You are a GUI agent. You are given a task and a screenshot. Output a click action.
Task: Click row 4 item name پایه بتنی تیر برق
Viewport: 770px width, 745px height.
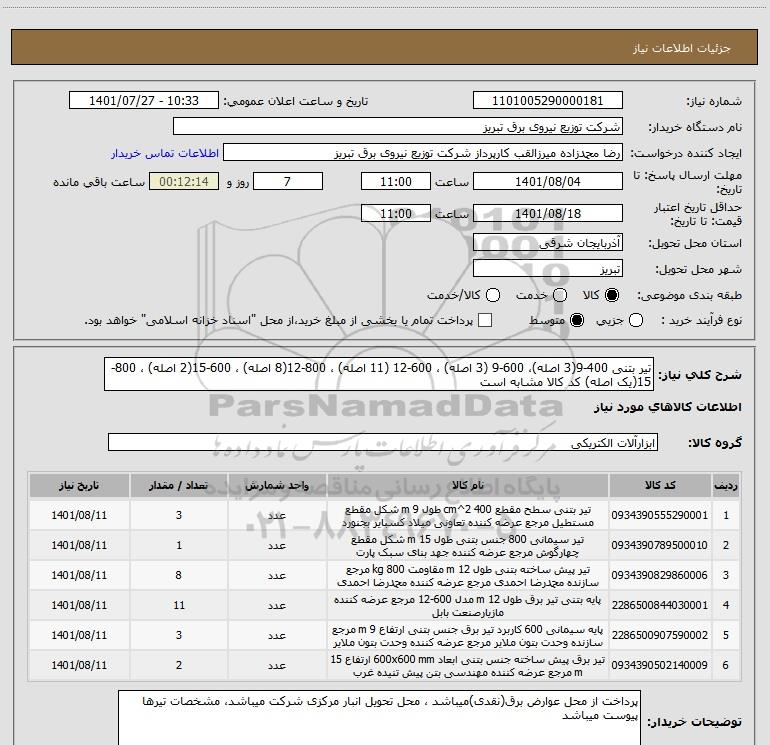click(468, 606)
